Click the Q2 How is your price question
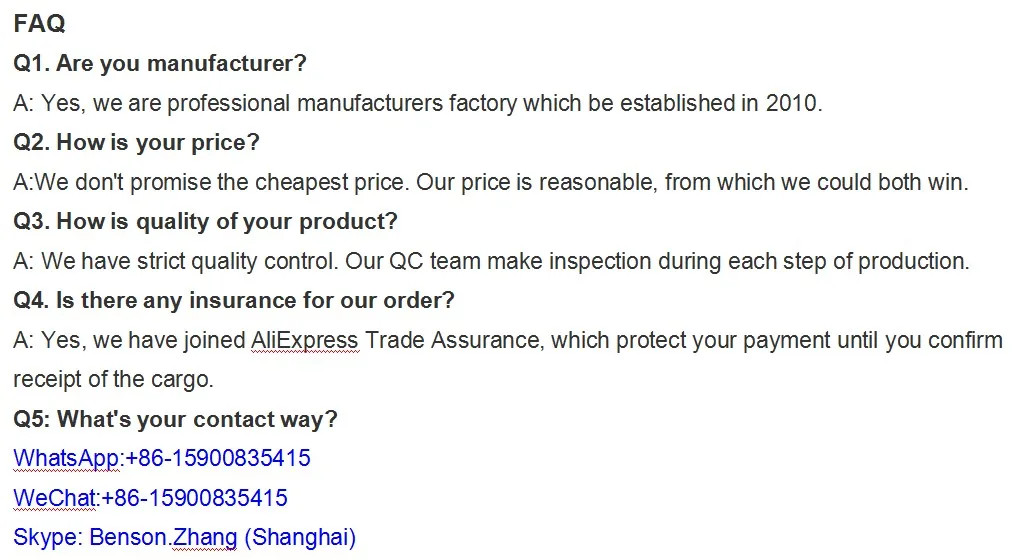Screen dimensions: 1016x560 [x=136, y=143]
